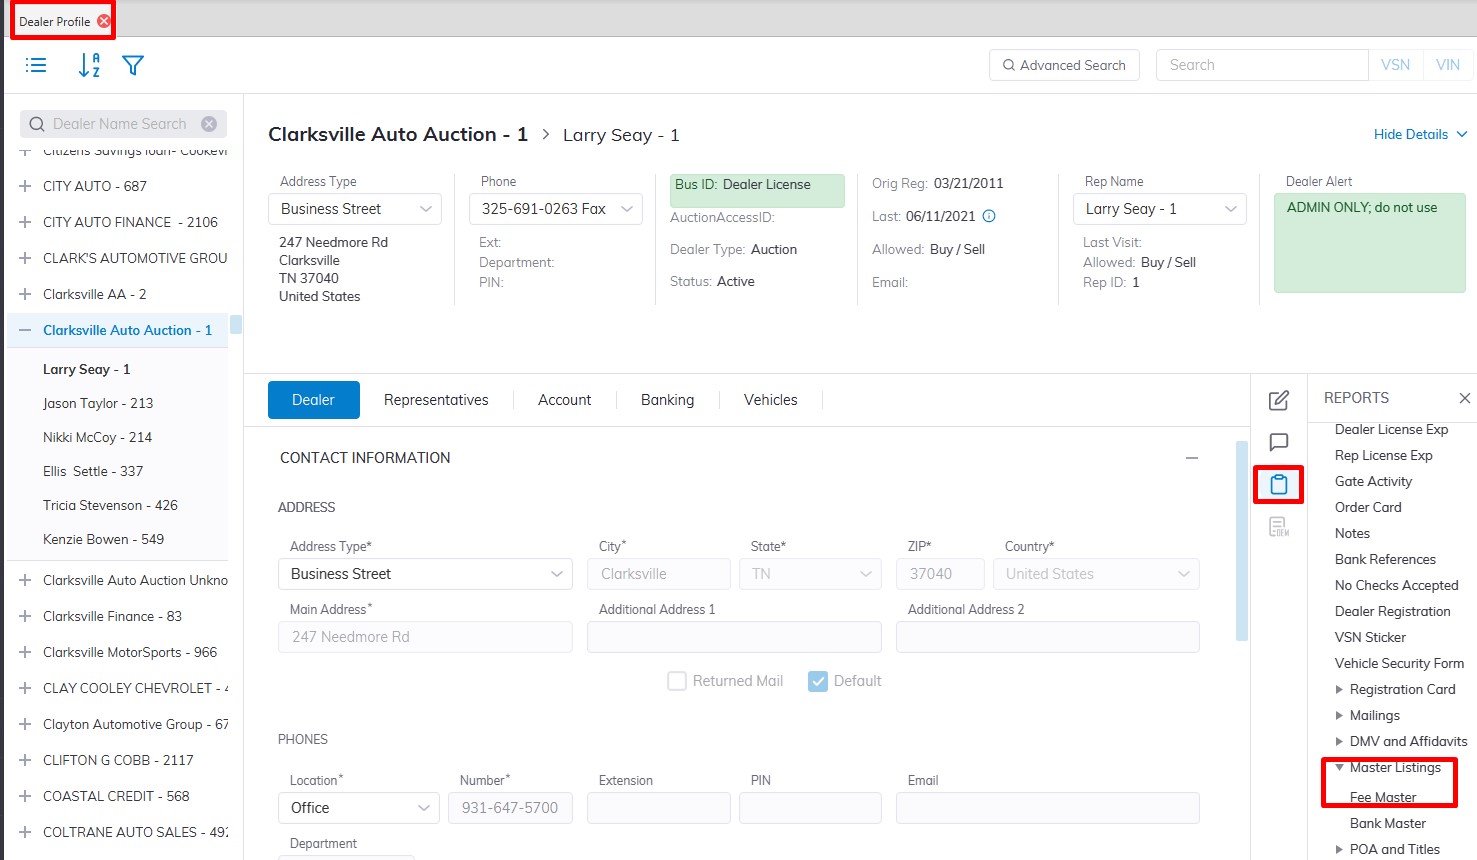
Task: Sort dealers alphabetically with A-Z icon
Action: point(89,66)
